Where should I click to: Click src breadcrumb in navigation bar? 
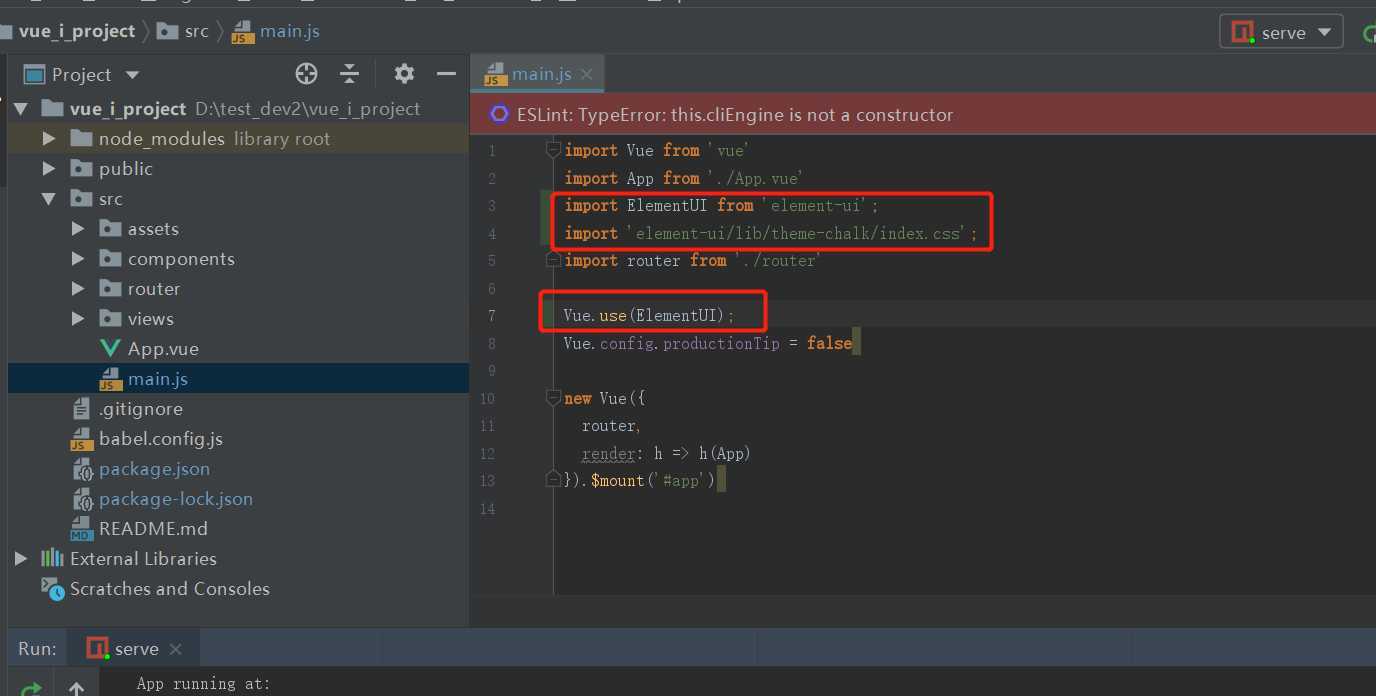197,31
